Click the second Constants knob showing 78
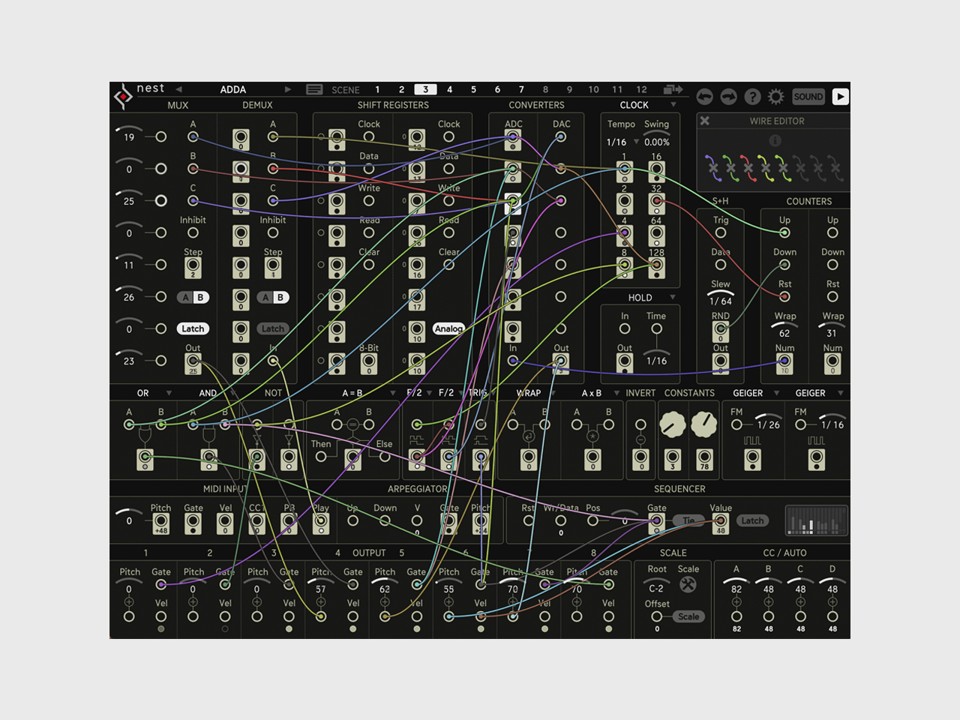Image resolution: width=960 pixels, height=720 pixels. click(704, 424)
